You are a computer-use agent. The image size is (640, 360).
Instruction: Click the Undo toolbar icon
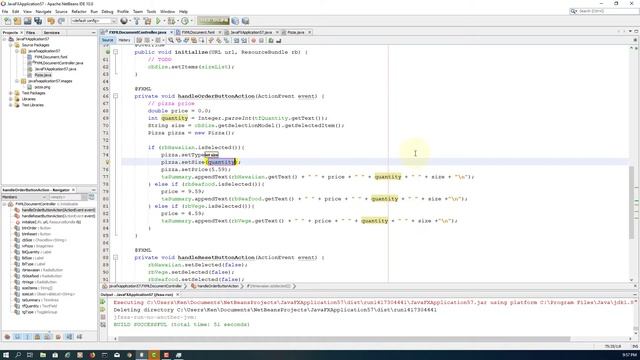click(51, 21)
